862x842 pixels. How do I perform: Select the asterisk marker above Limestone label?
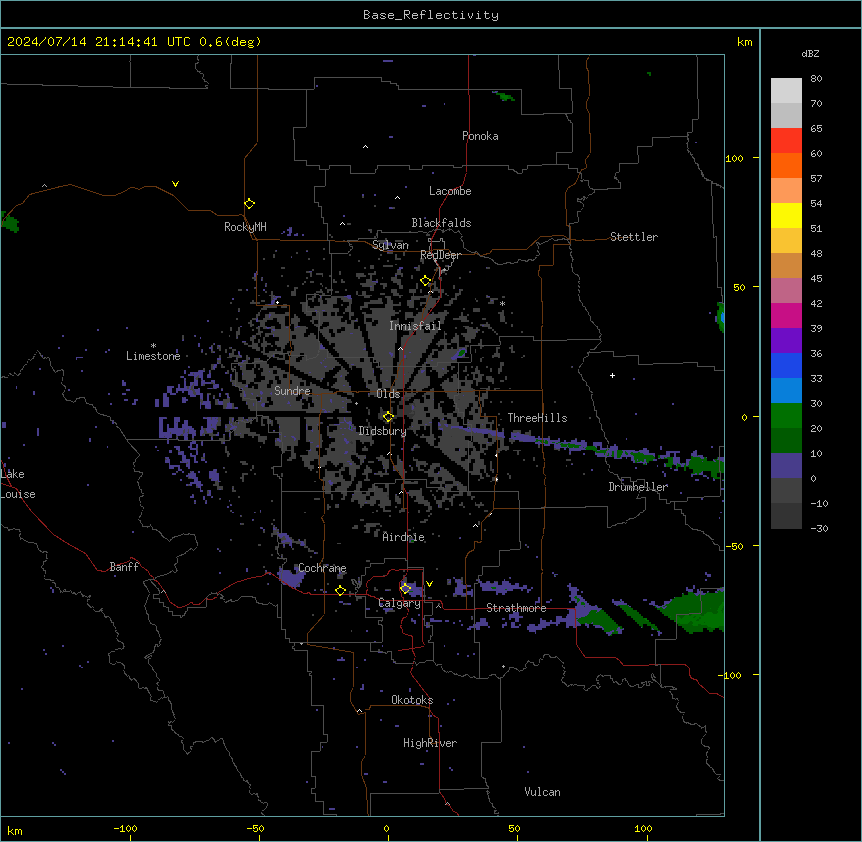(153, 346)
